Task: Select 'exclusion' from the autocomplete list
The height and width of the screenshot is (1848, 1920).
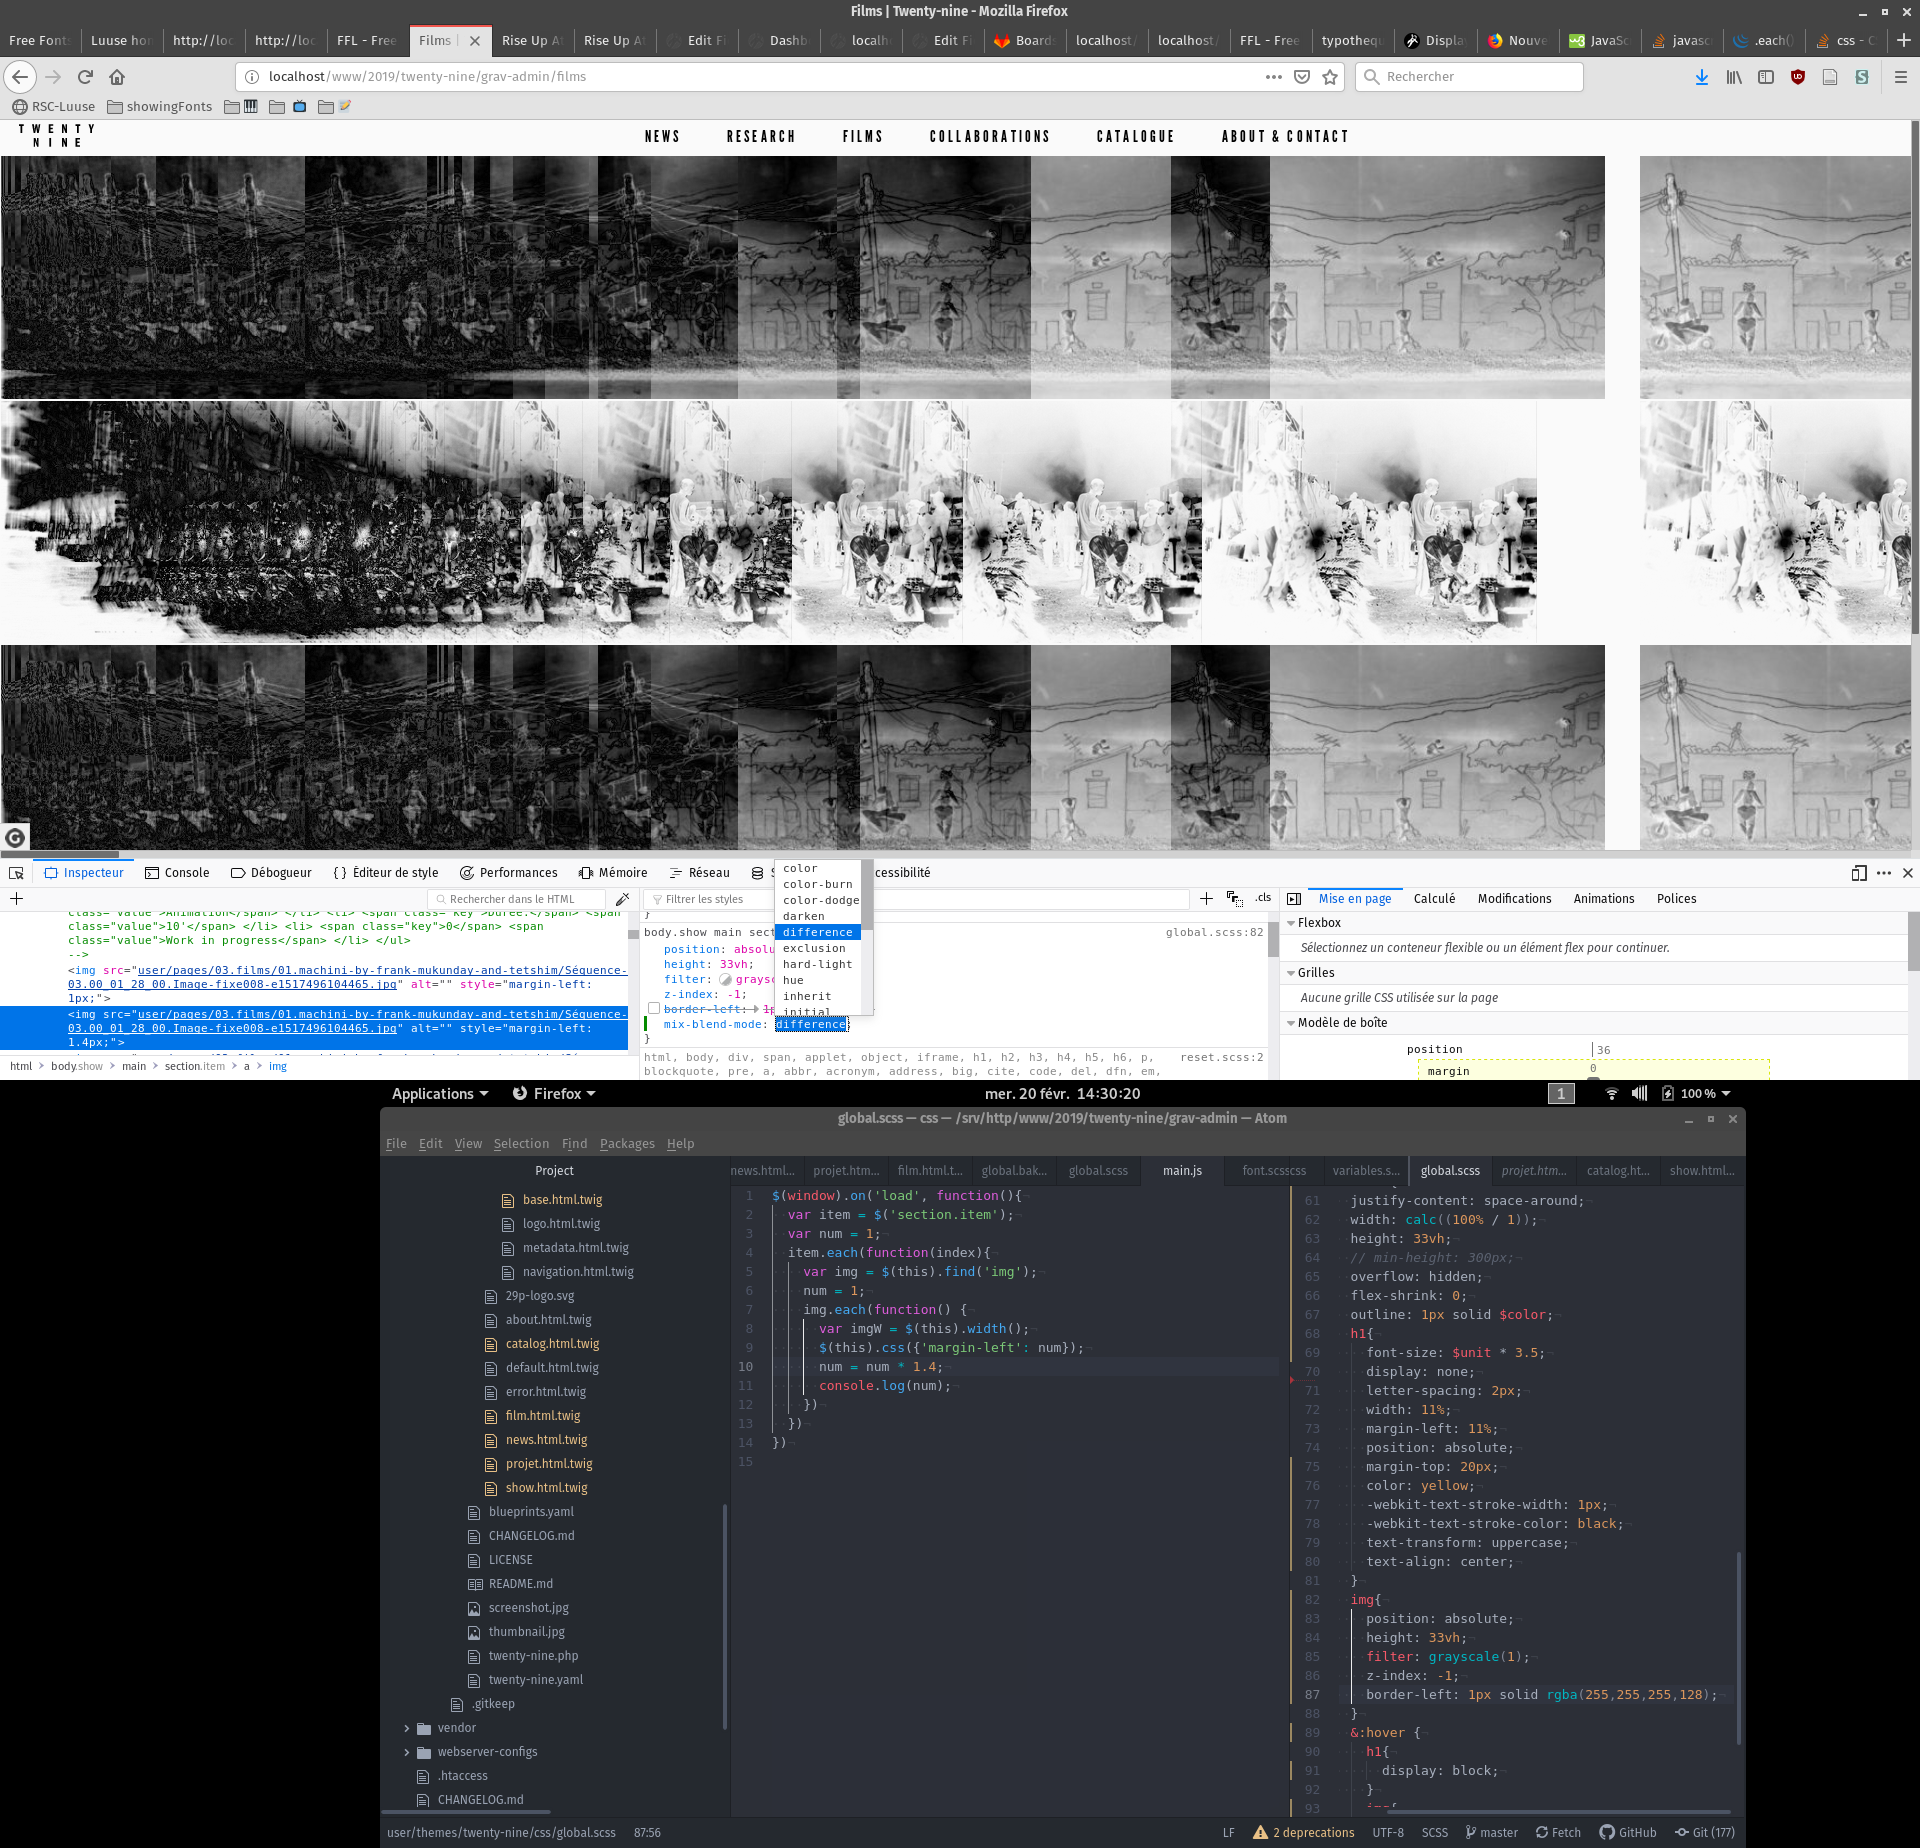Action: [814, 949]
